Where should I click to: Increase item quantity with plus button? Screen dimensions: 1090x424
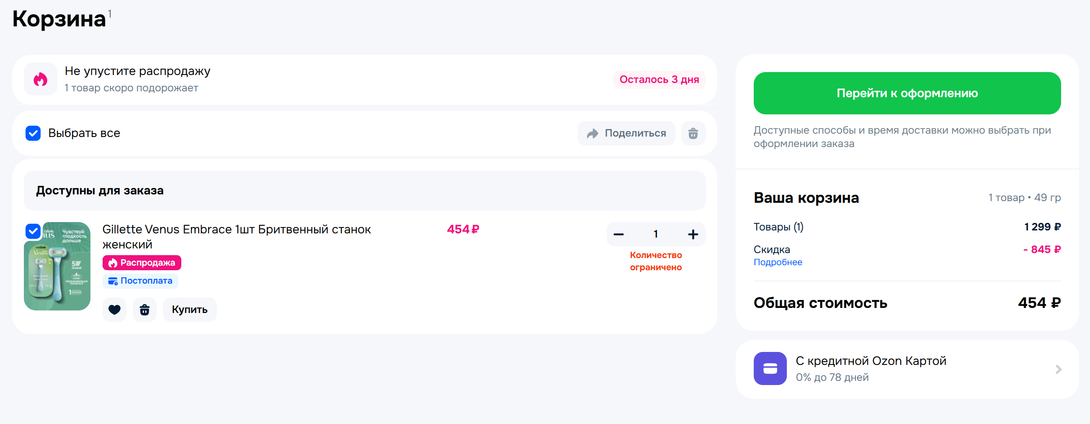click(x=693, y=234)
